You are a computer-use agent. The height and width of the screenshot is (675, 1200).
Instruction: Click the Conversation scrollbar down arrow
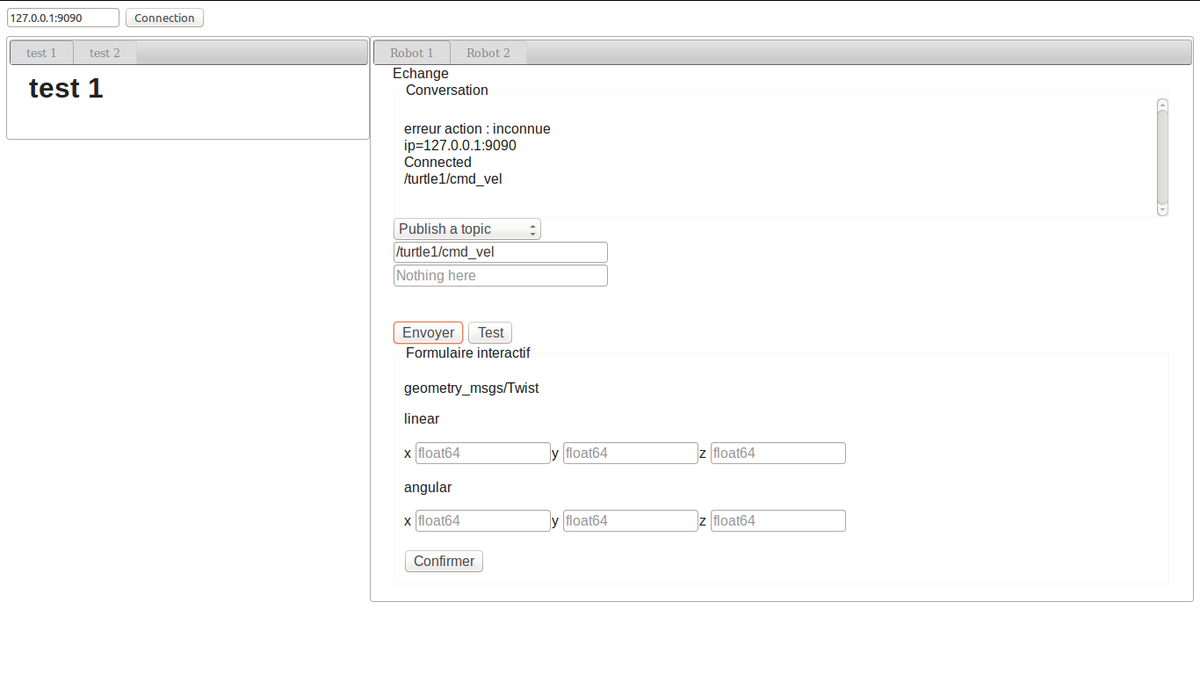tap(1162, 210)
